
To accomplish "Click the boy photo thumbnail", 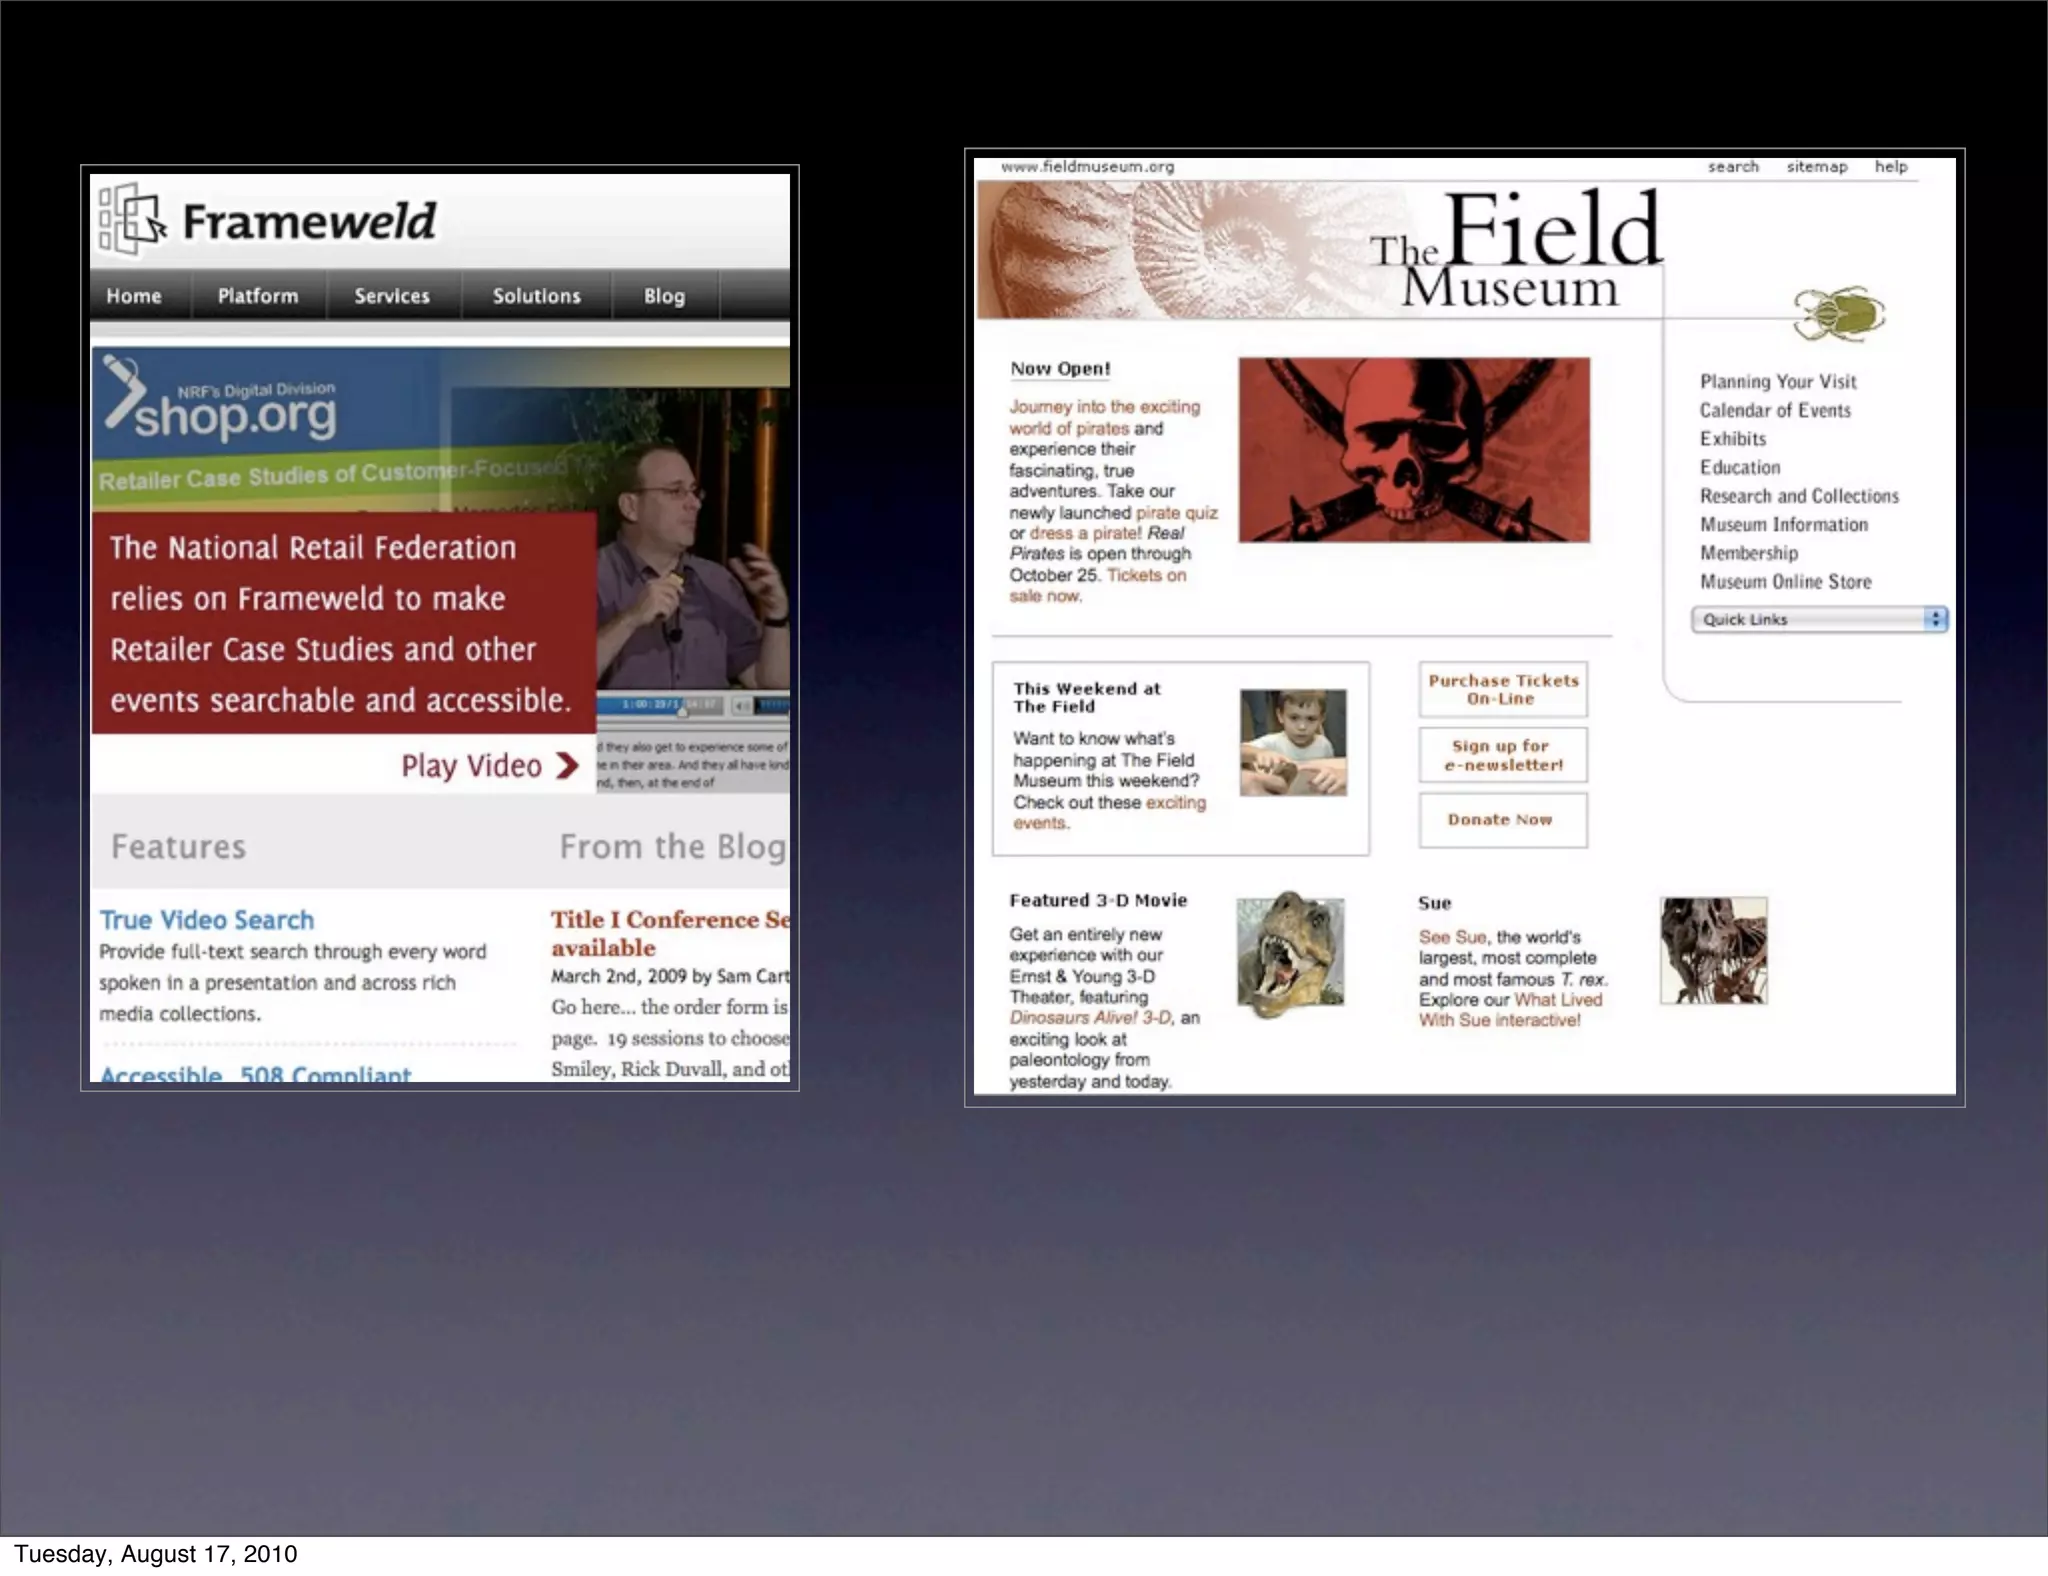I will point(1293,743).
